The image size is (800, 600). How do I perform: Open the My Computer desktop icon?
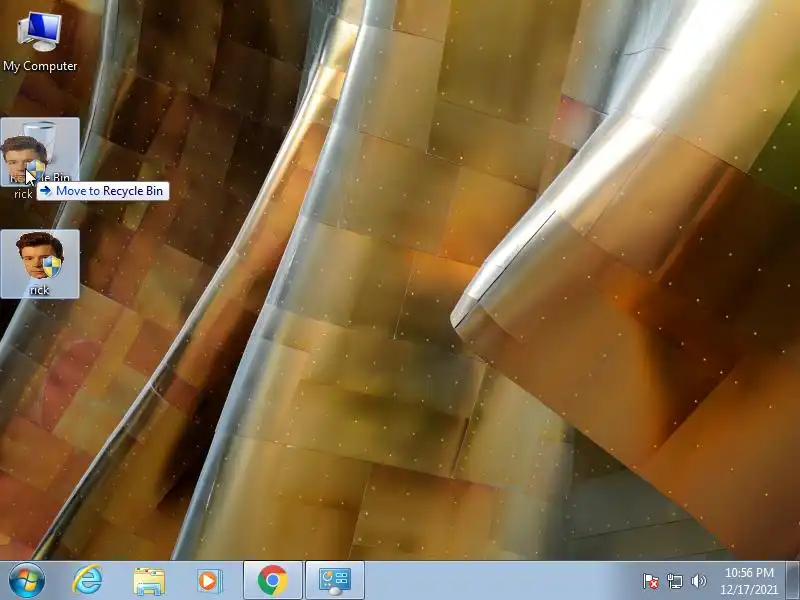(39, 42)
